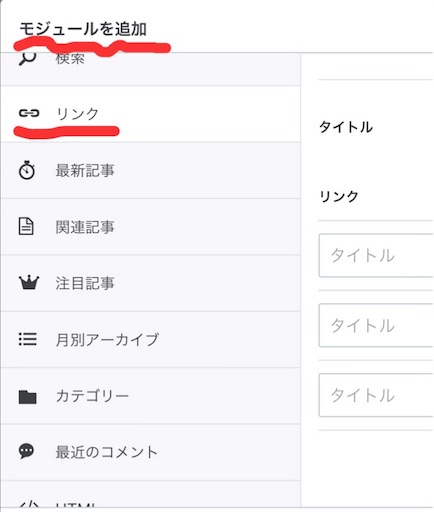The image size is (434, 512).
Task: Click the document icon for 関連記事
Action: click(26, 227)
